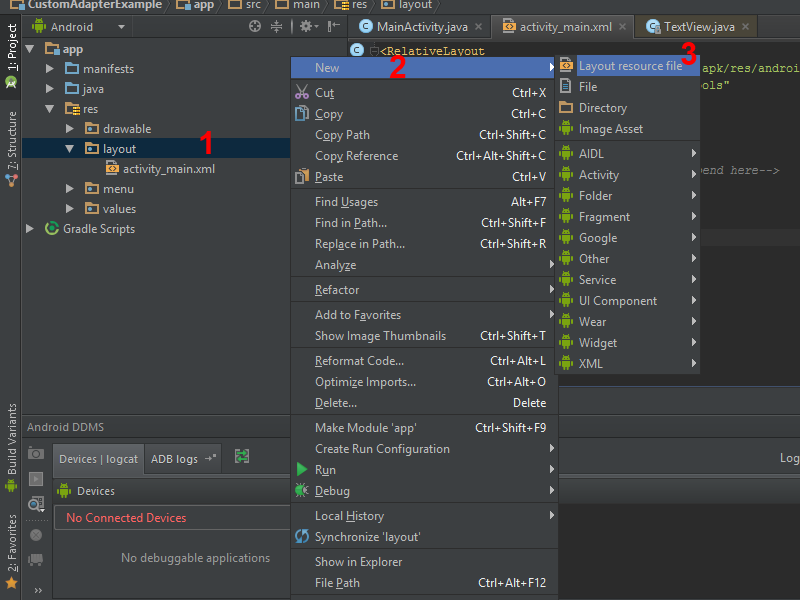Click the screen capture camera icon in DDMS

click(36, 454)
